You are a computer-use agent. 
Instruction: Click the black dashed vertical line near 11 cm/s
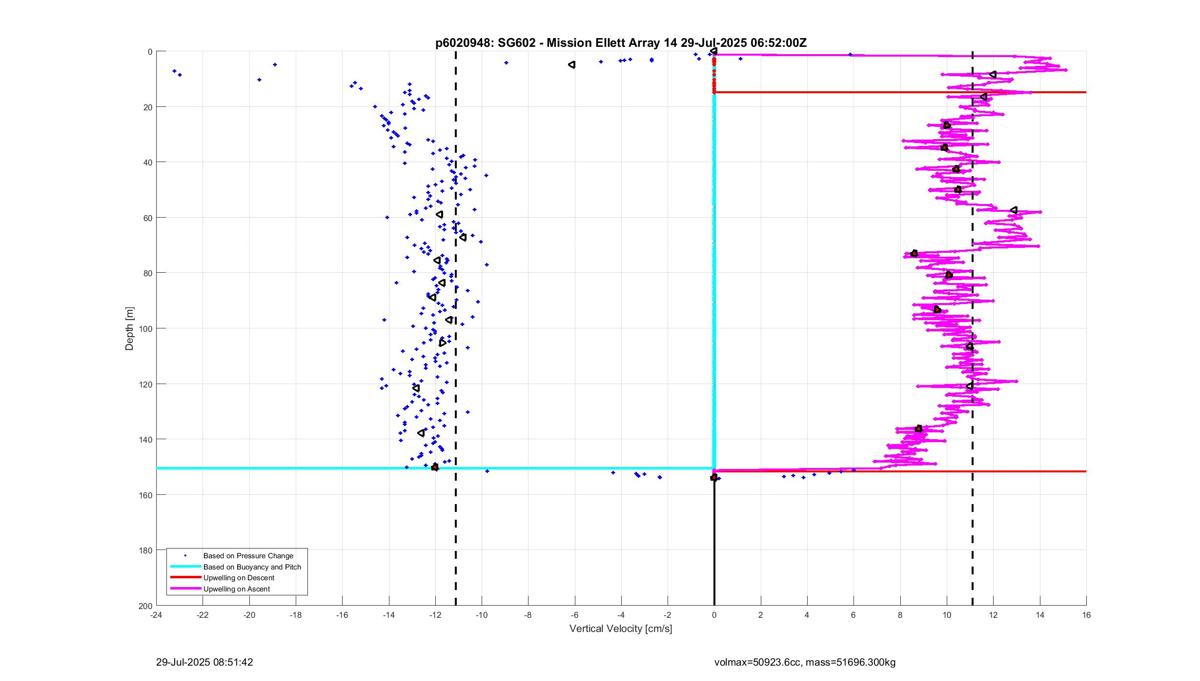(x=972, y=329)
